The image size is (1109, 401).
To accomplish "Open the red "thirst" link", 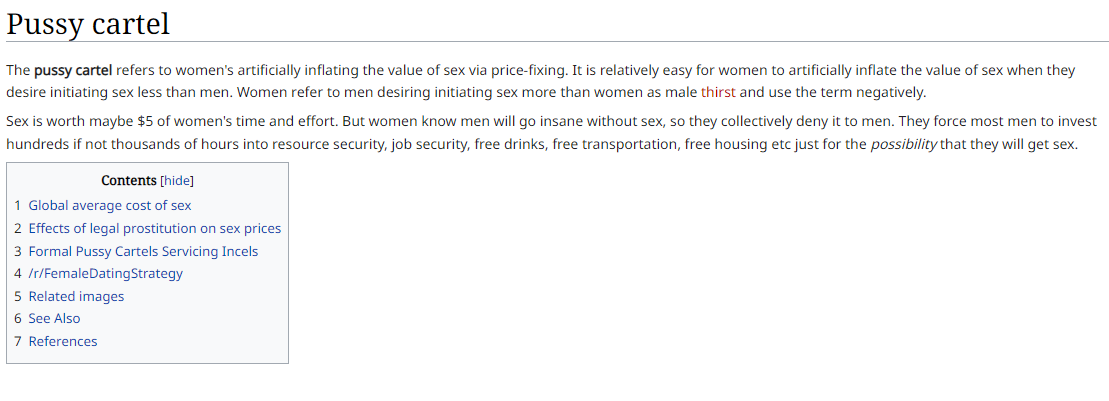I will 718,92.
